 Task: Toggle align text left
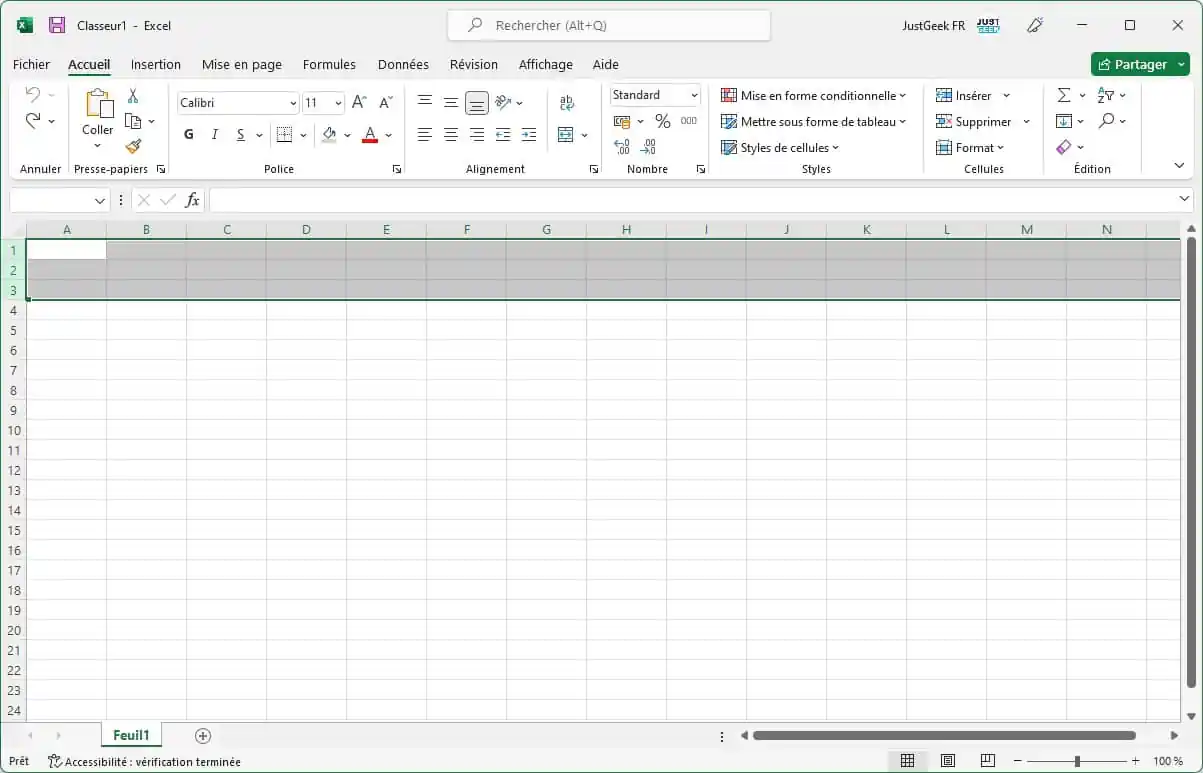click(x=425, y=135)
